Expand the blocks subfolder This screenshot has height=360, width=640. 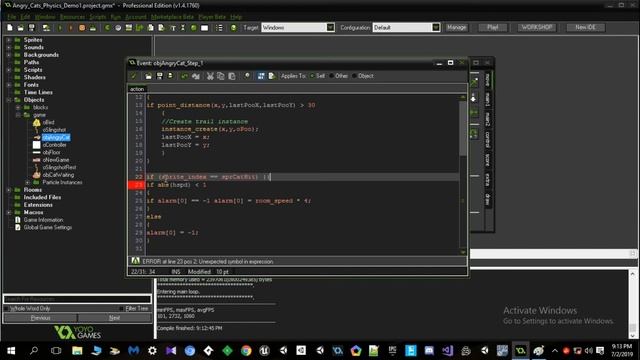18,107
